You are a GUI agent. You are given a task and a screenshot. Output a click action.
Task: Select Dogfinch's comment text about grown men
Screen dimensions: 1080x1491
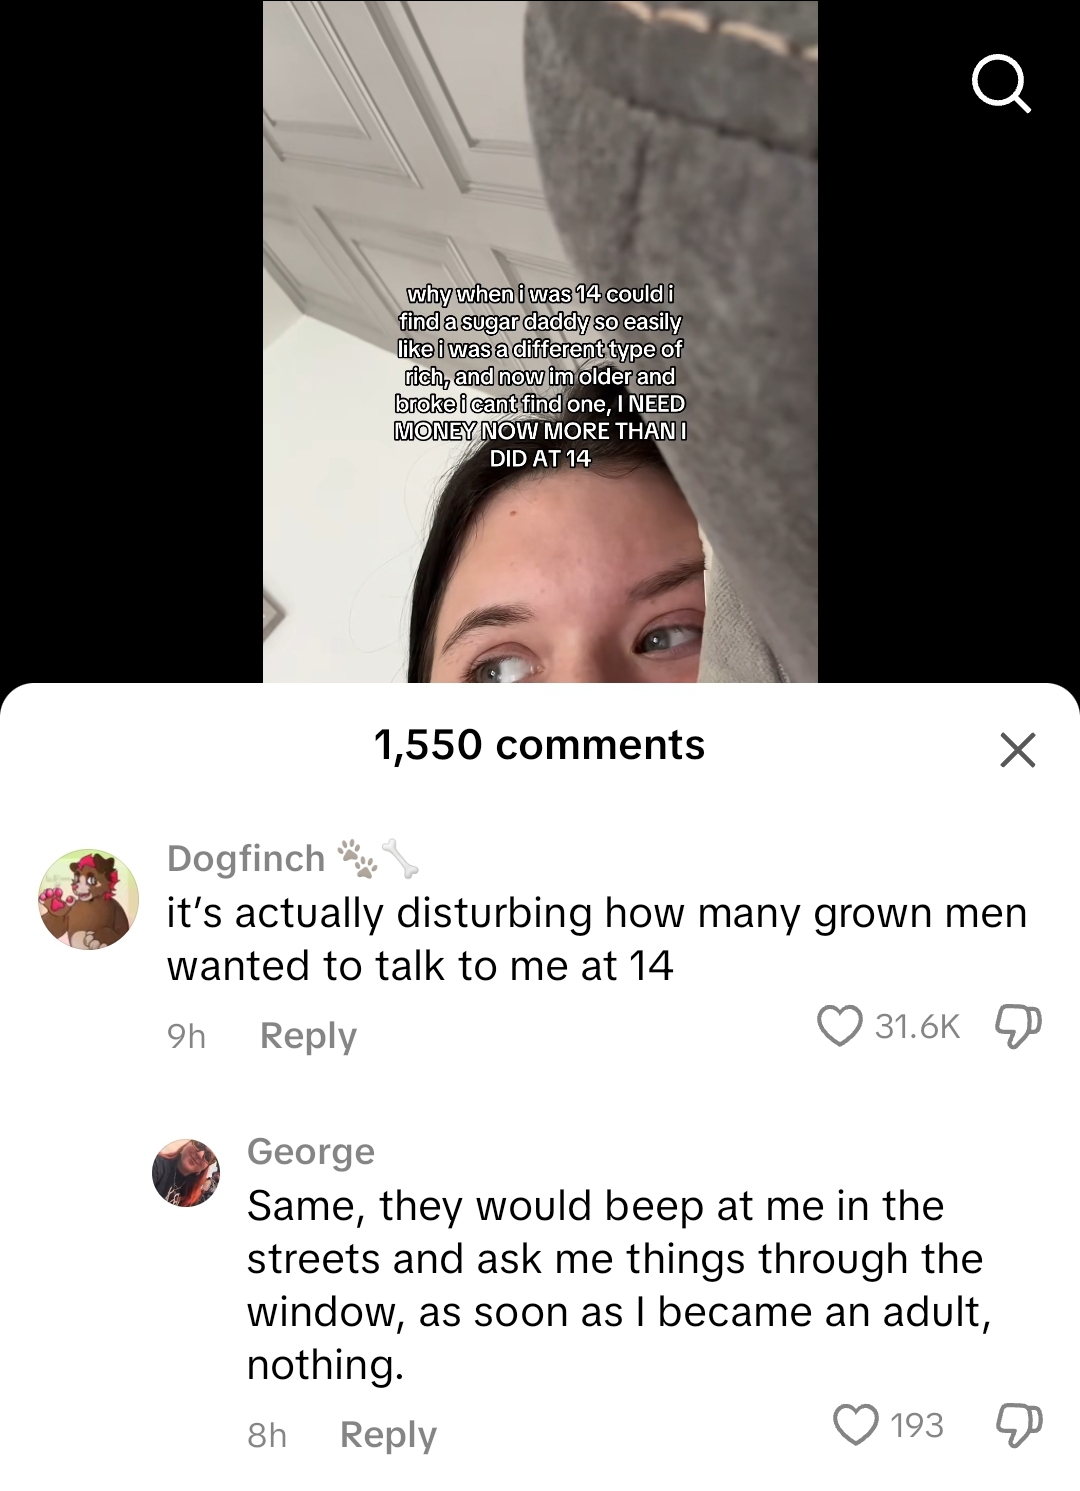pos(597,939)
